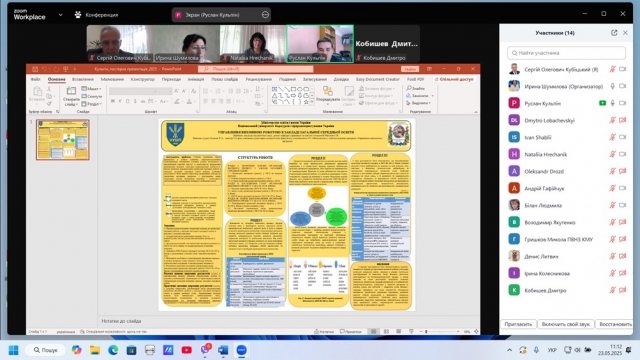
Task: Select the Natalia Hrechanik participant entry
Action: [567, 154]
